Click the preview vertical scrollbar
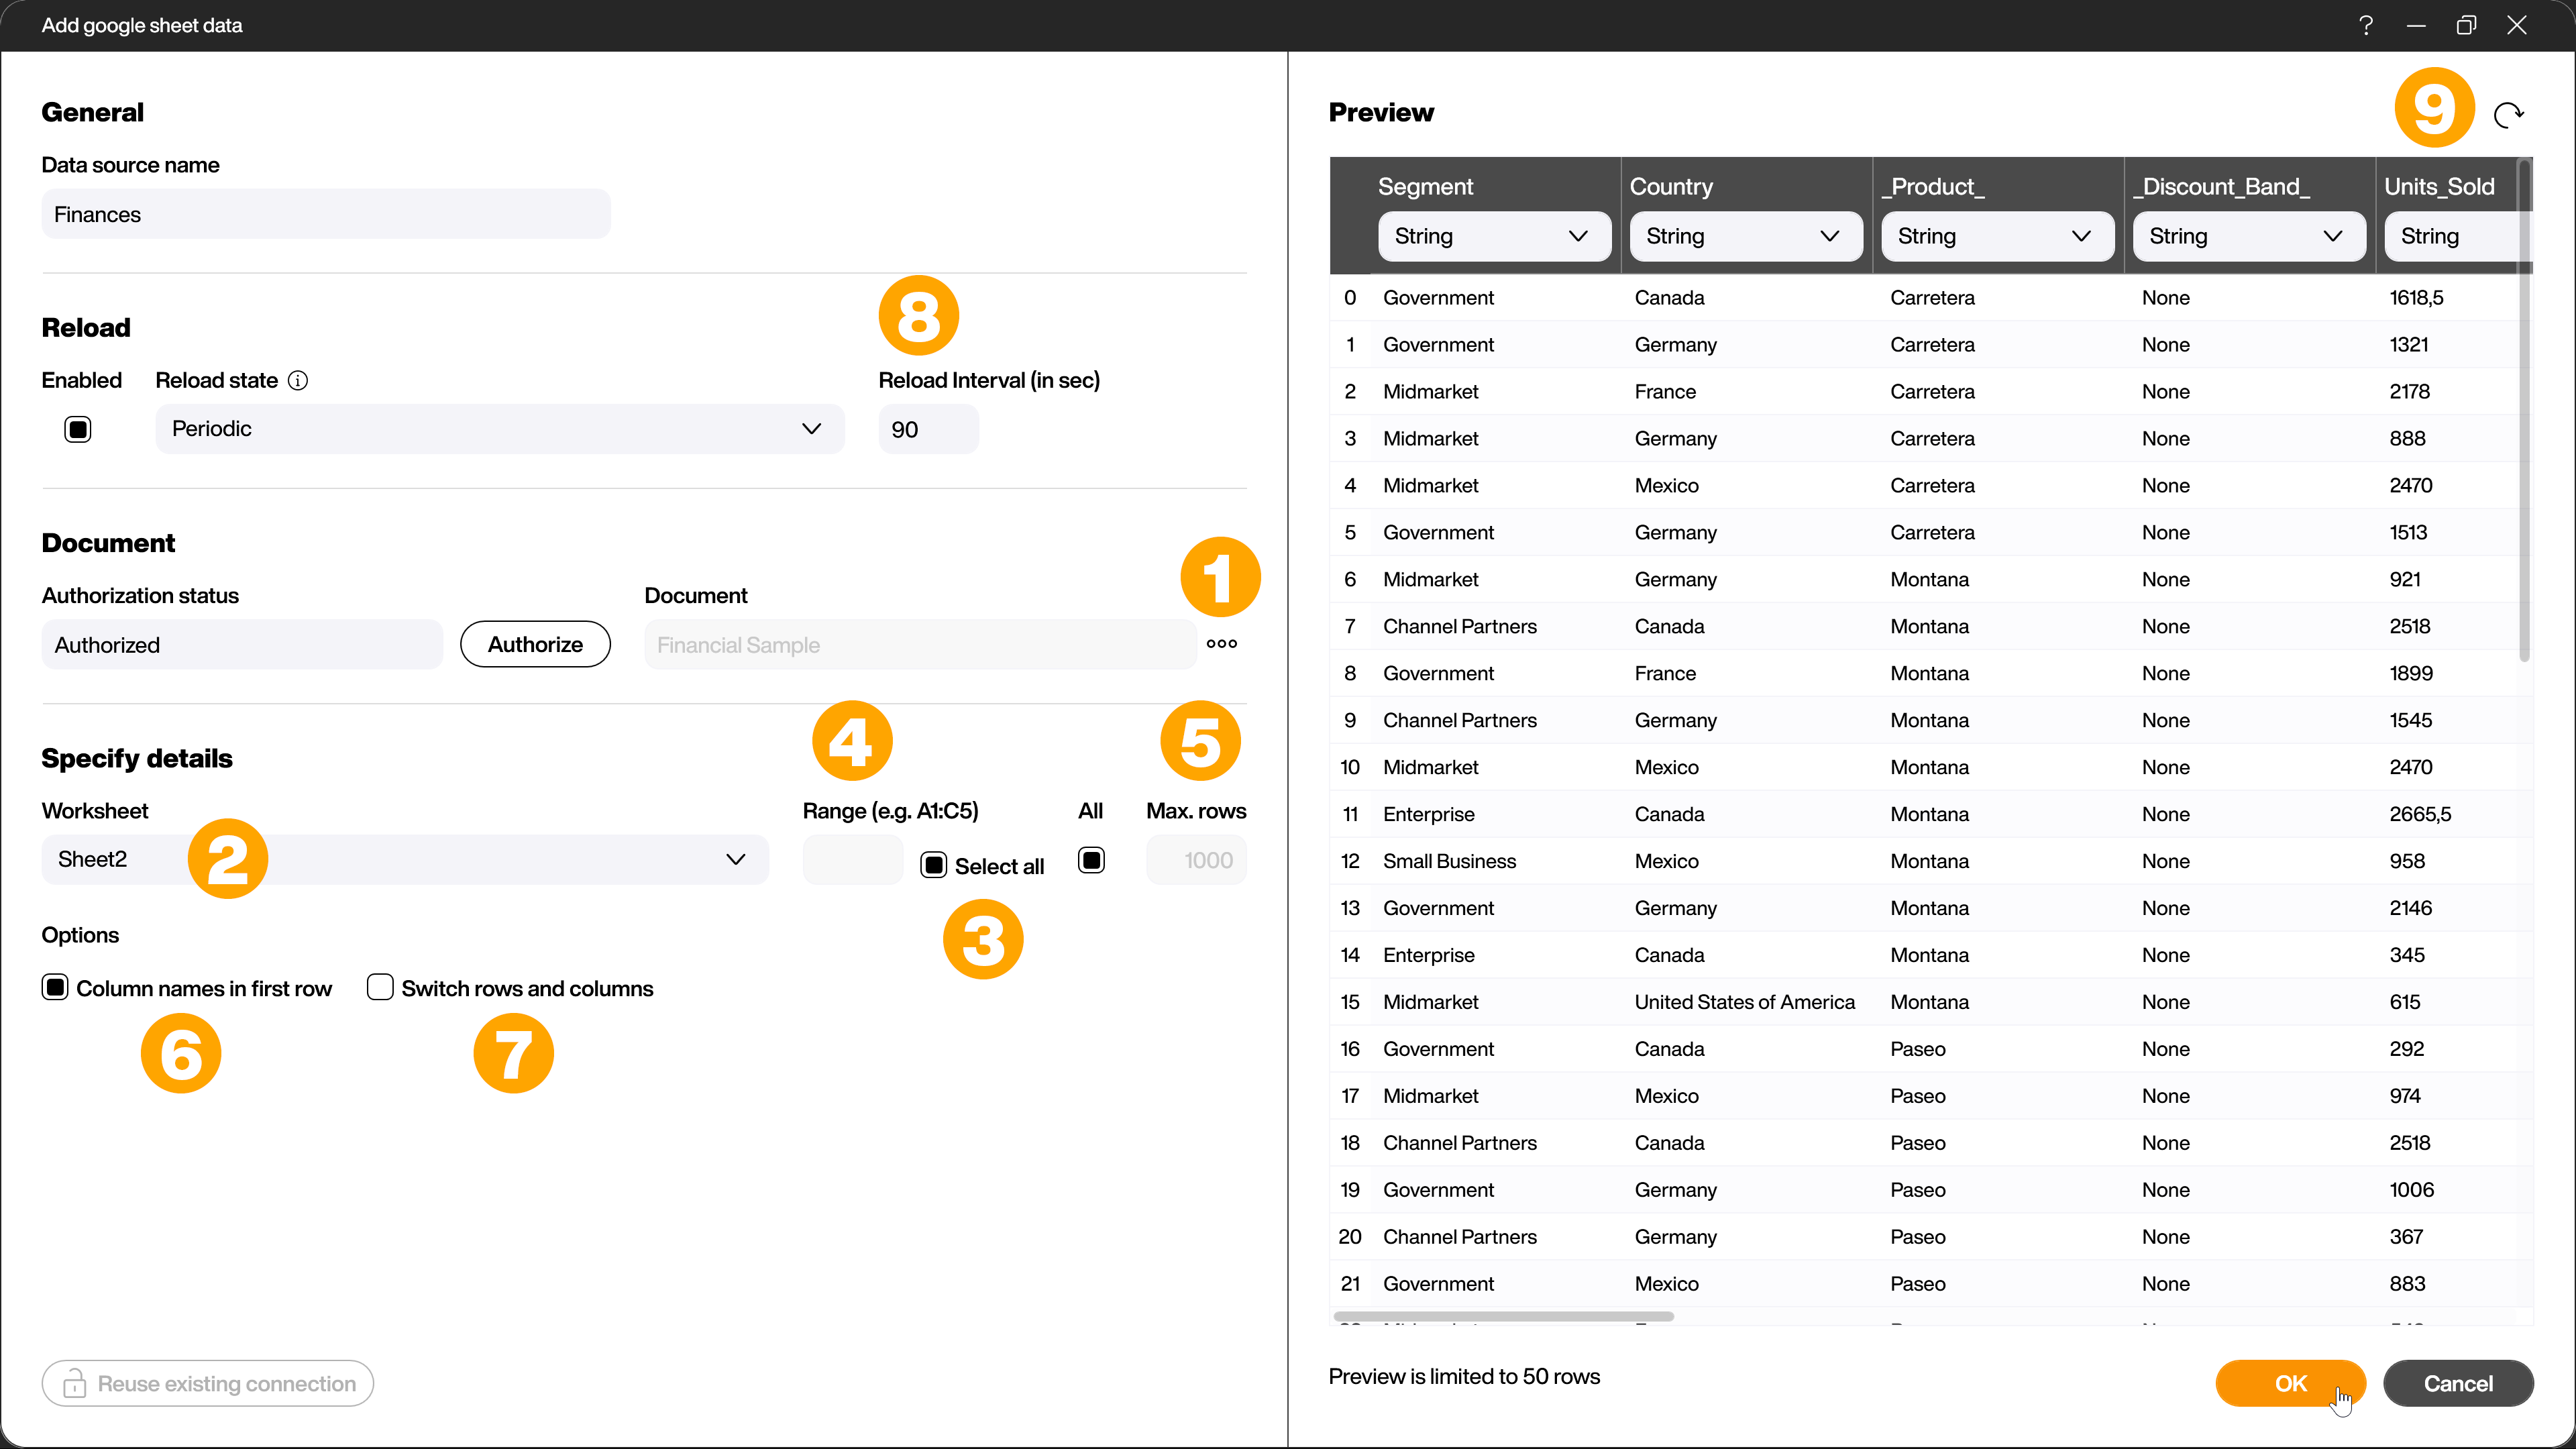Screen dimensions: 2576x1449 (2524, 410)
